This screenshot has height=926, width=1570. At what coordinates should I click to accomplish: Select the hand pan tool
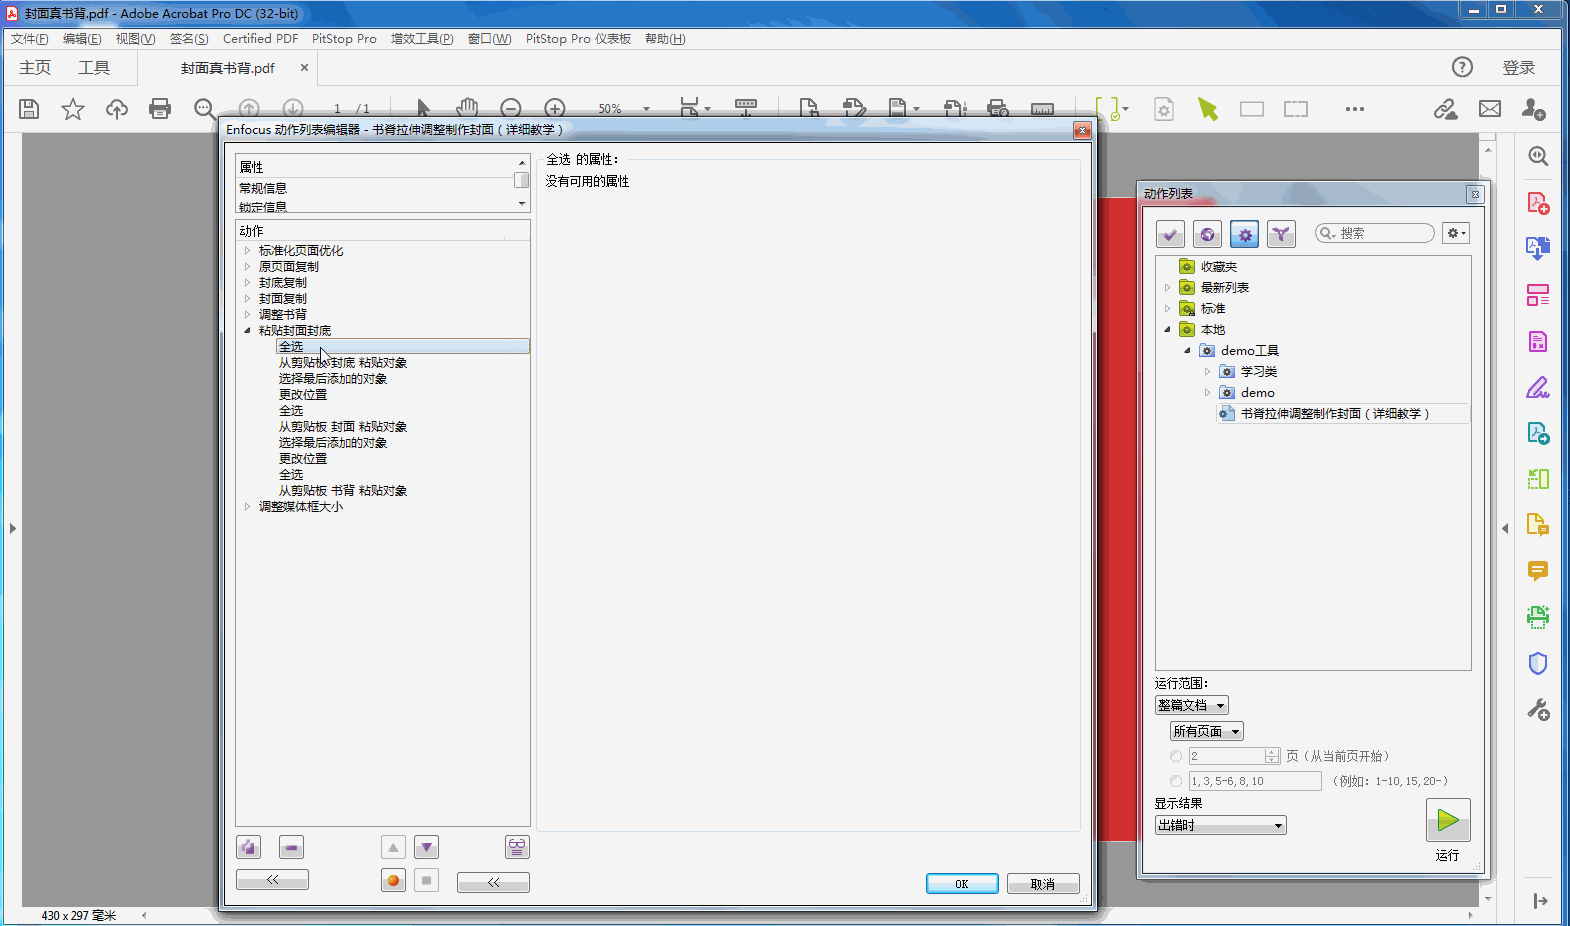[467, 108]
